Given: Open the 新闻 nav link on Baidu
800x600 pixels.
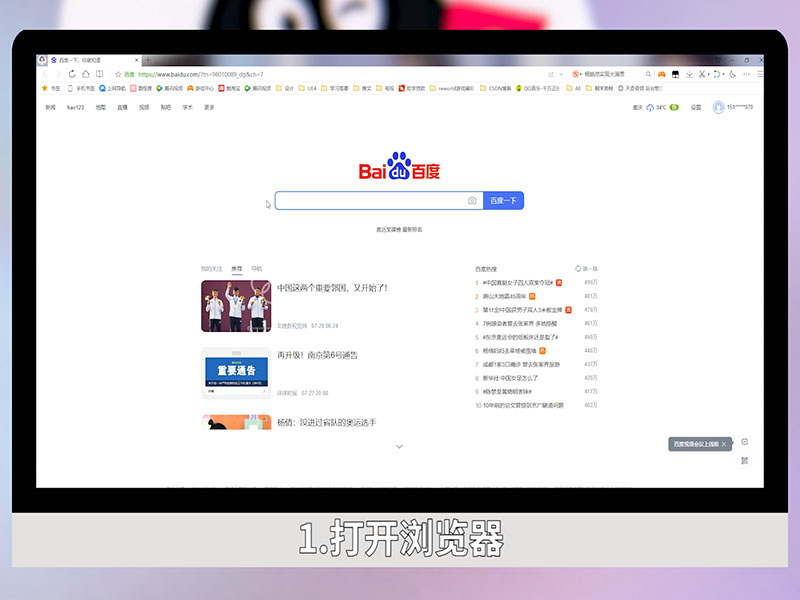Looking at the screenshot, I should 50,108.
